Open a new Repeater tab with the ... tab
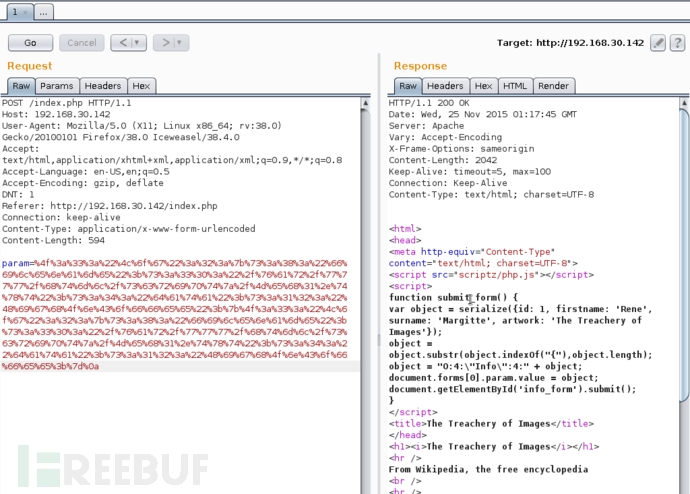This screenshot has width=690, height=494. point(43,12)
